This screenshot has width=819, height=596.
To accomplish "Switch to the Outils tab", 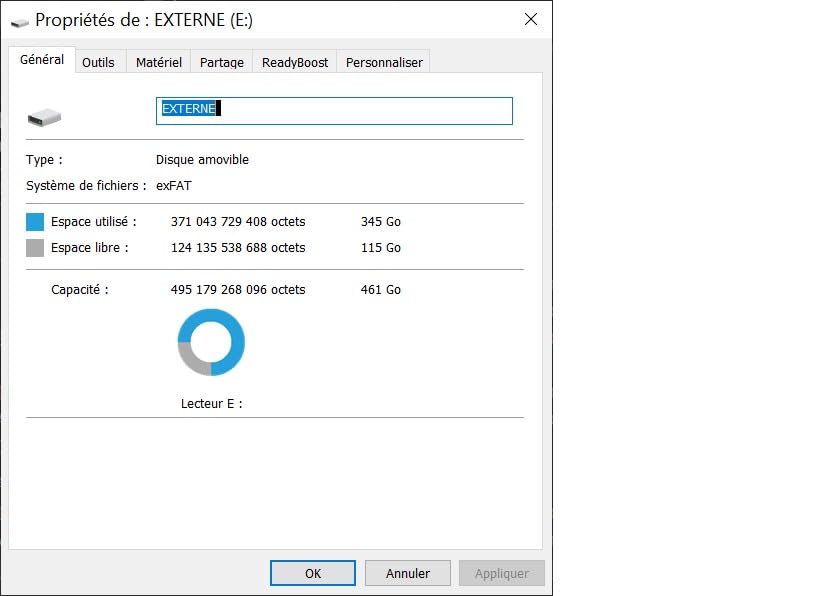I will (98, 62).
